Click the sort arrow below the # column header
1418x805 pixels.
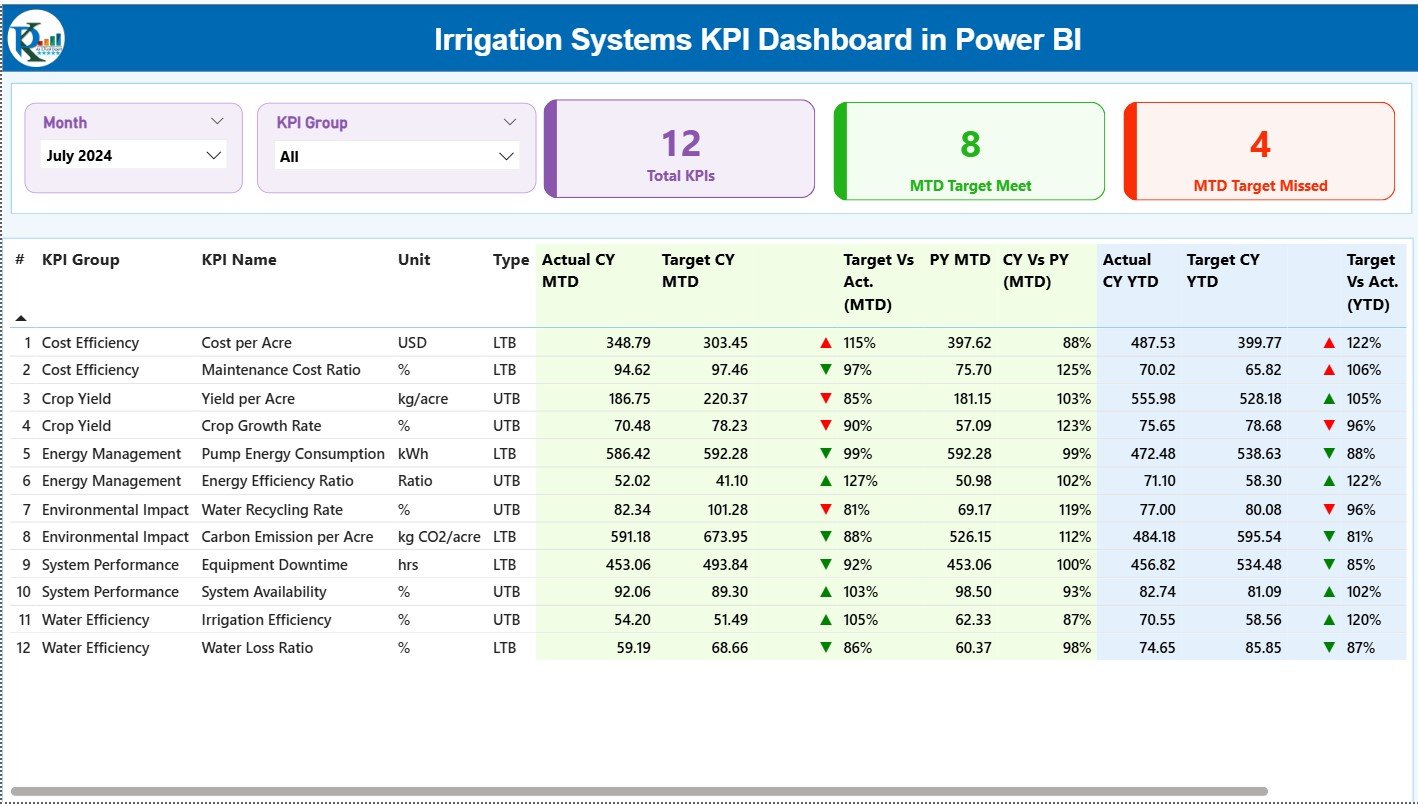tap(20, 317)
